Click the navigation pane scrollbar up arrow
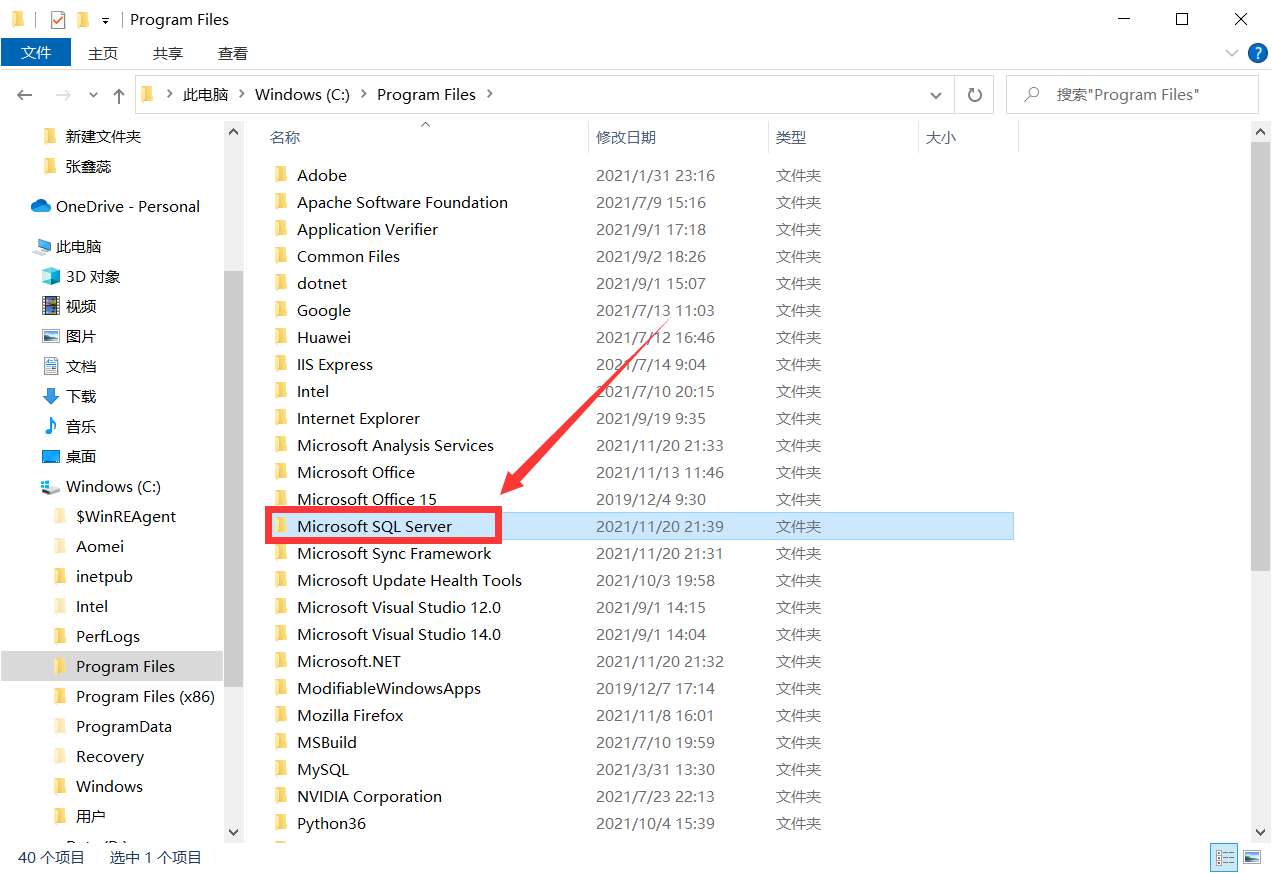 click(233, 131)
